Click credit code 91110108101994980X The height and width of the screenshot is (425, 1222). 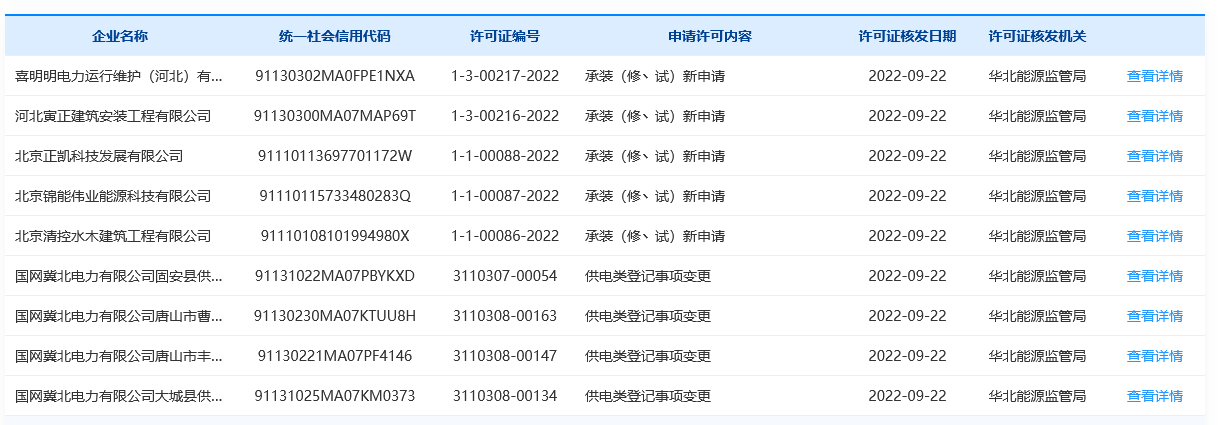pyautogui.click(x=335, y=236)
